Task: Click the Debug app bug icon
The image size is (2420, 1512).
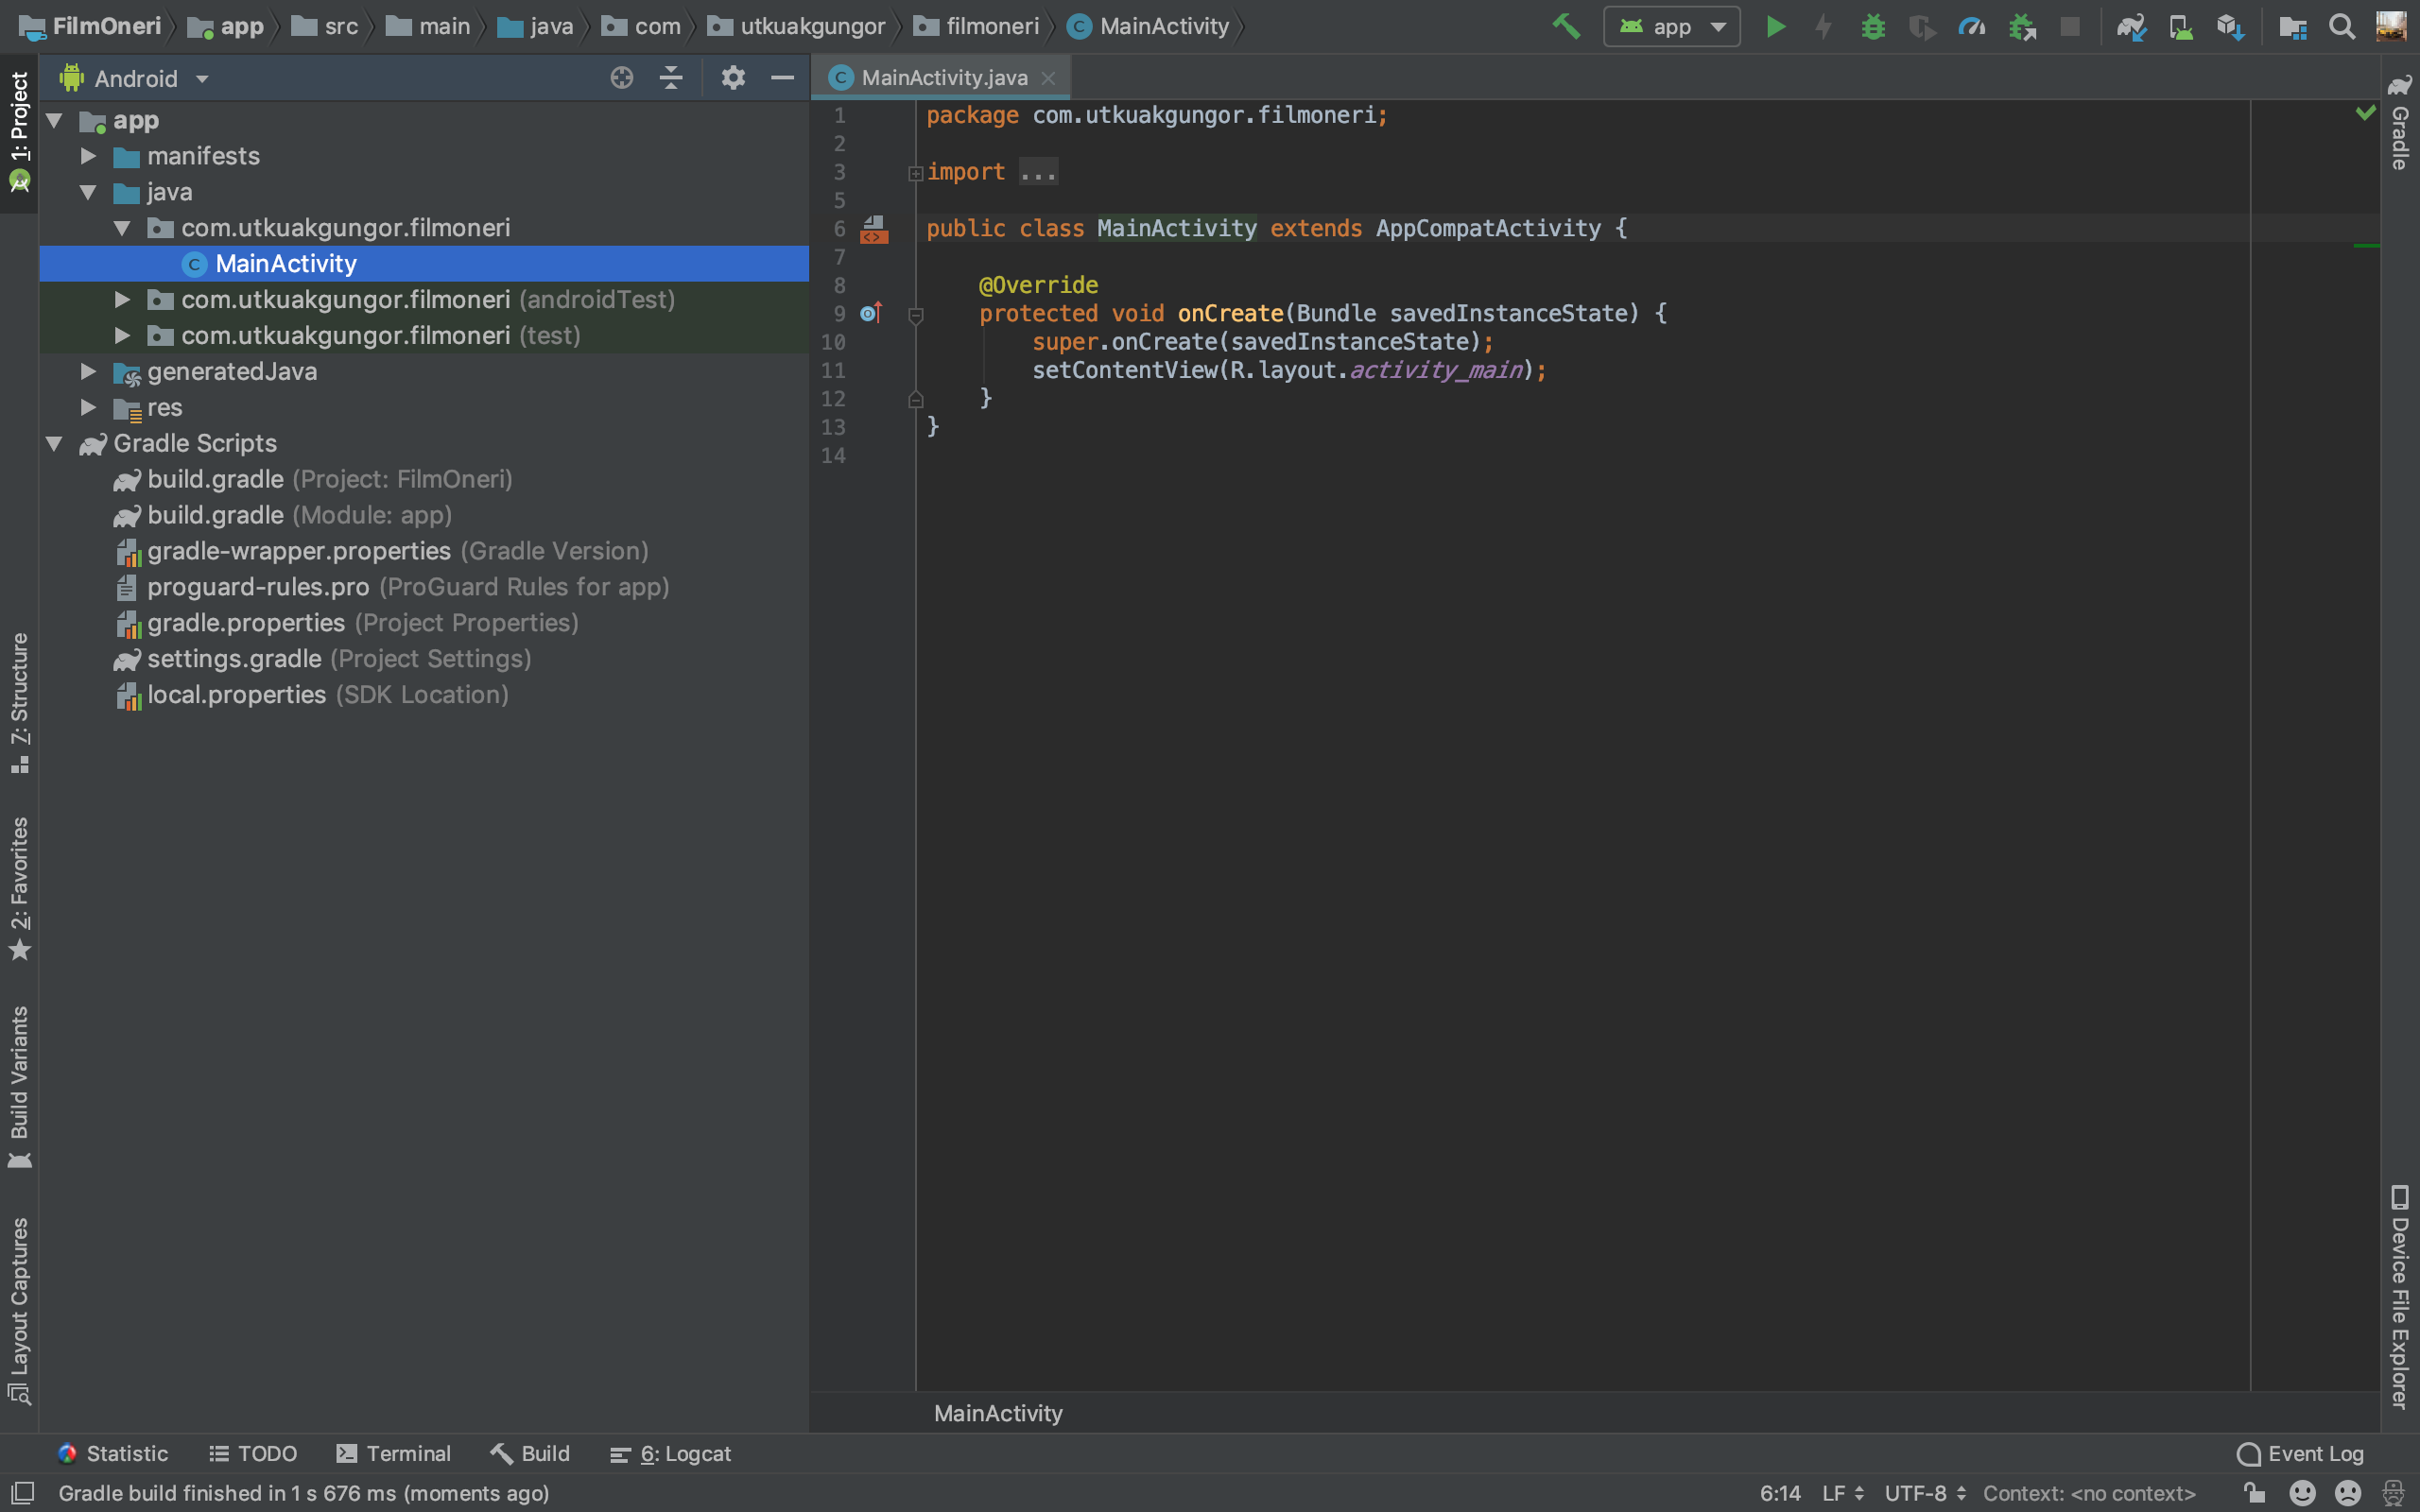Action: pyautogui.click(x=1872, y=27)
